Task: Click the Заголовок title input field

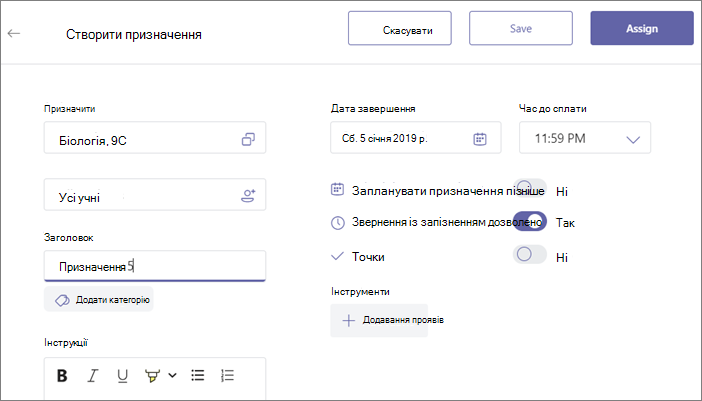Action: tap(155, 266)
